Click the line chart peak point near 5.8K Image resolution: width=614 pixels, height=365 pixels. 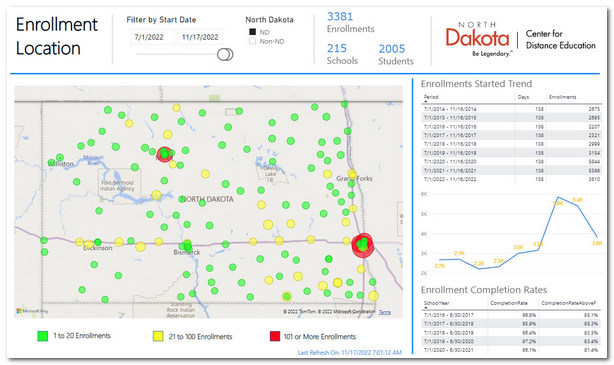(558, 197)
